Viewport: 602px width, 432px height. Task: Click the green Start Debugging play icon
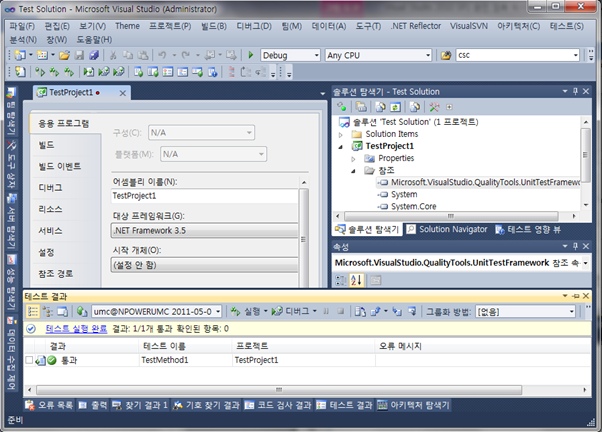pos(251,55)
